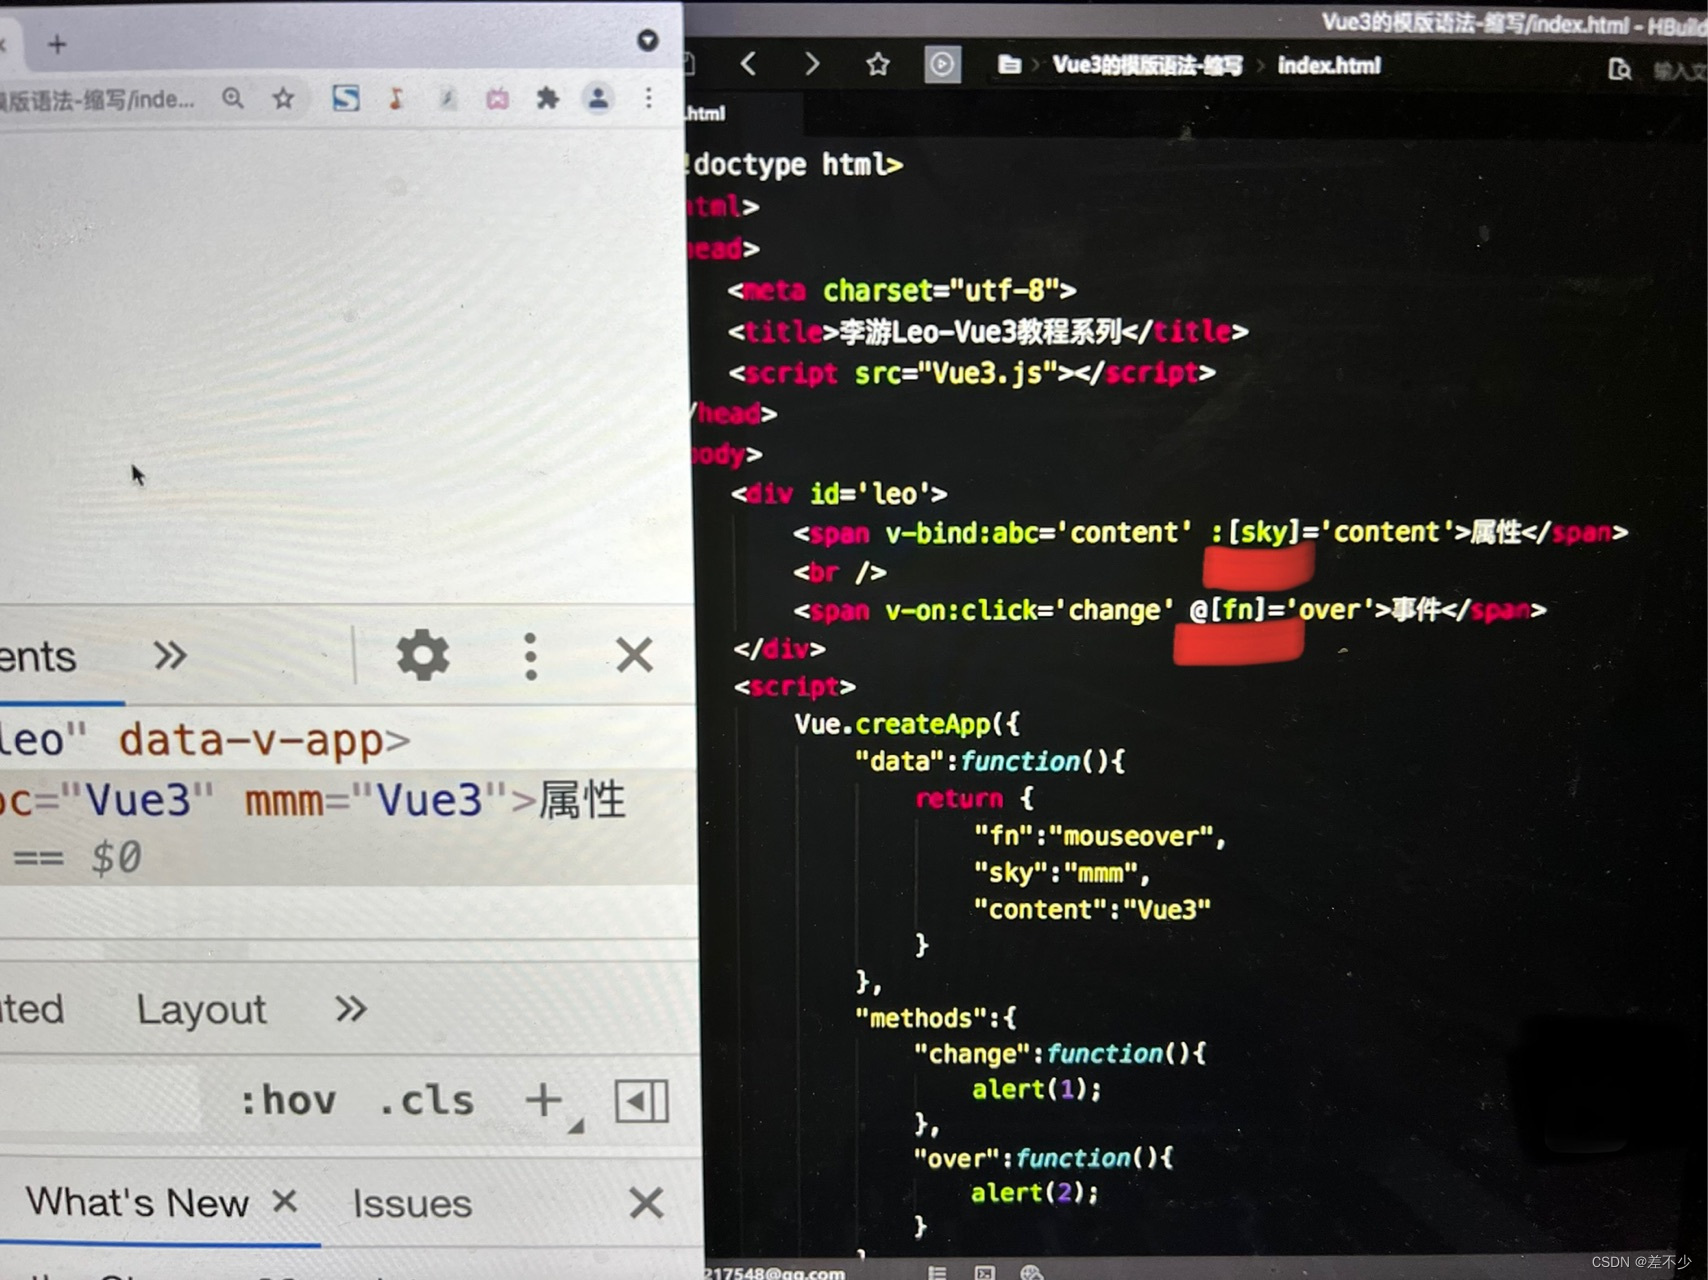Screen dimensions: 1708x1280
Task: Open DevTools customize three-dot menu
Action: pyautogui.click(x=531, y=657)
